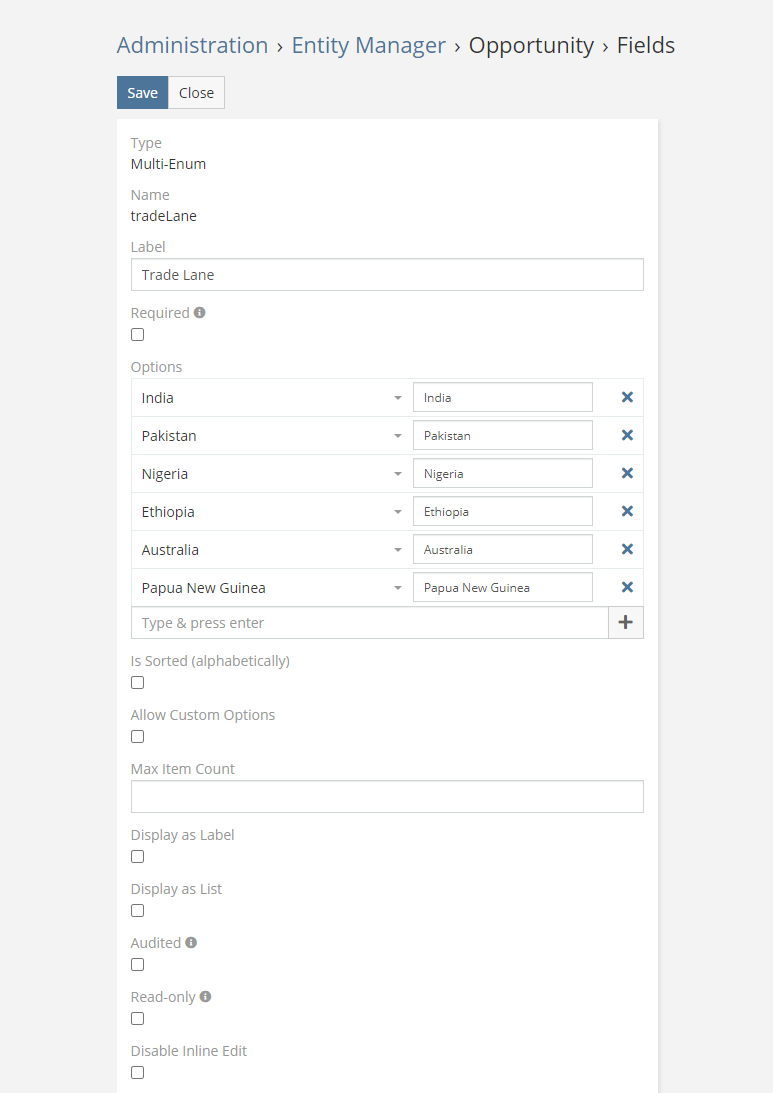Viewport: 773px width, 1093px height.
Task: Go to Administration breadcrumb
Action: (x=192, y=45)
